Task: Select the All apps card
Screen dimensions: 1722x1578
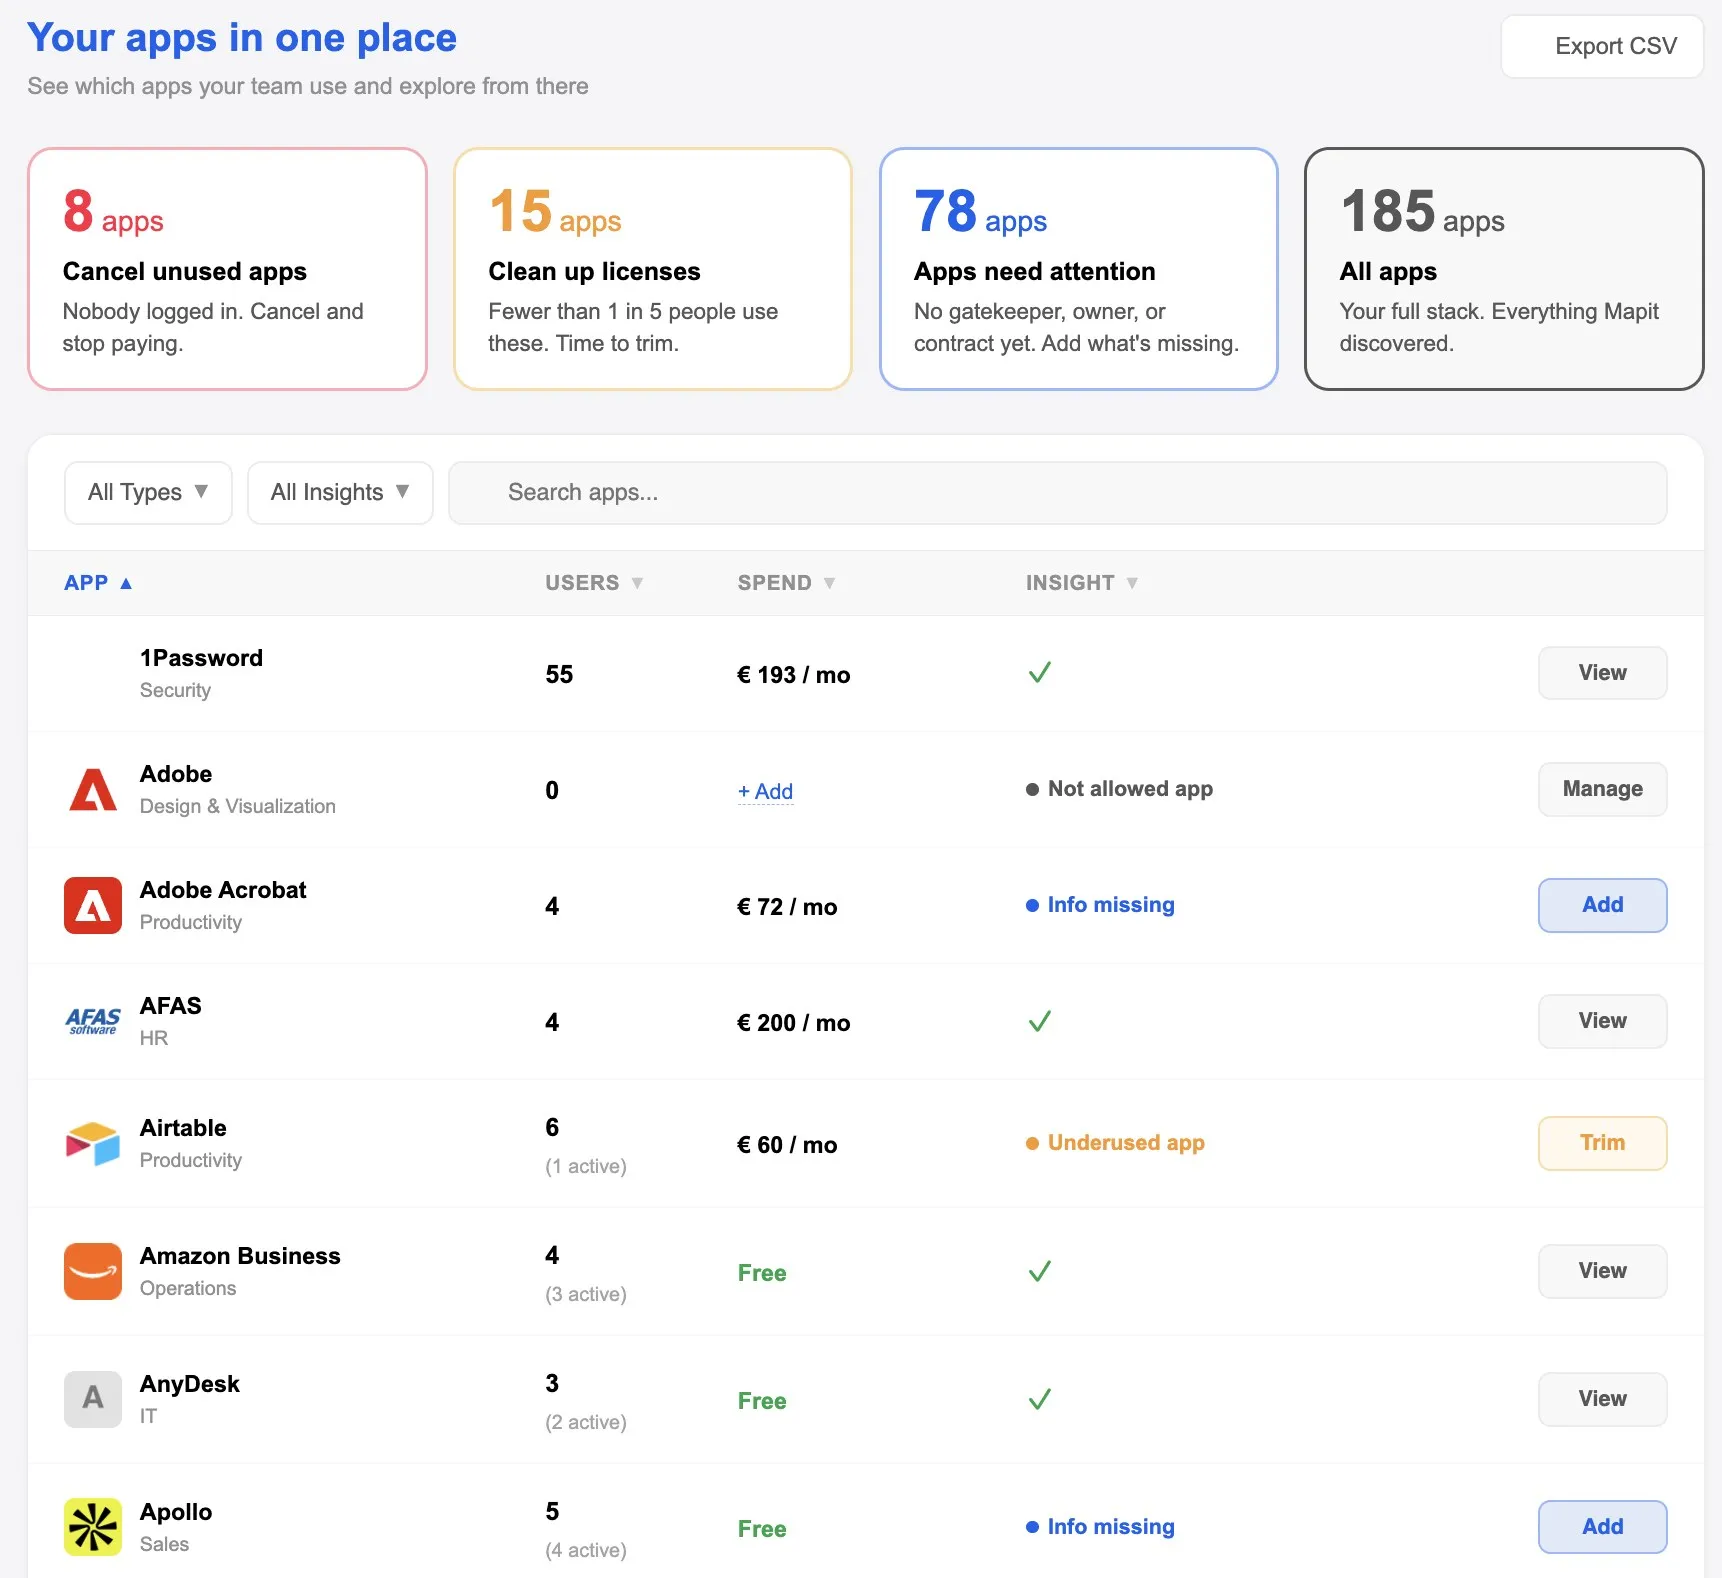Action: [x=1504, y=269]
